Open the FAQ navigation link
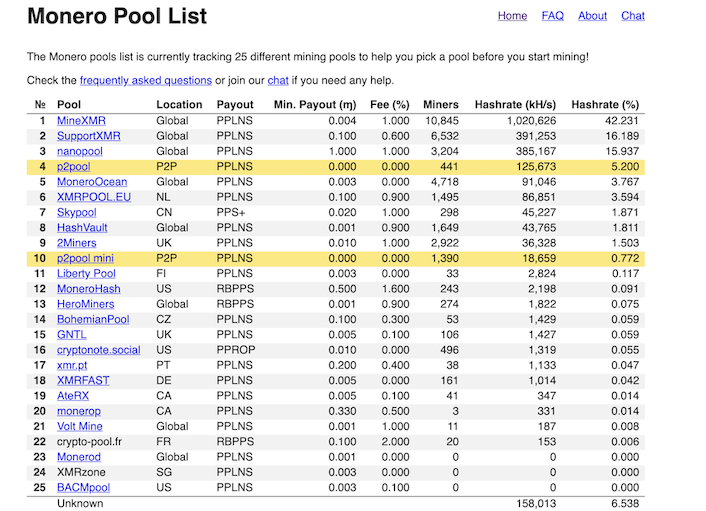The image size is (706, 511). pyautogui.click(x=552, y=16)
